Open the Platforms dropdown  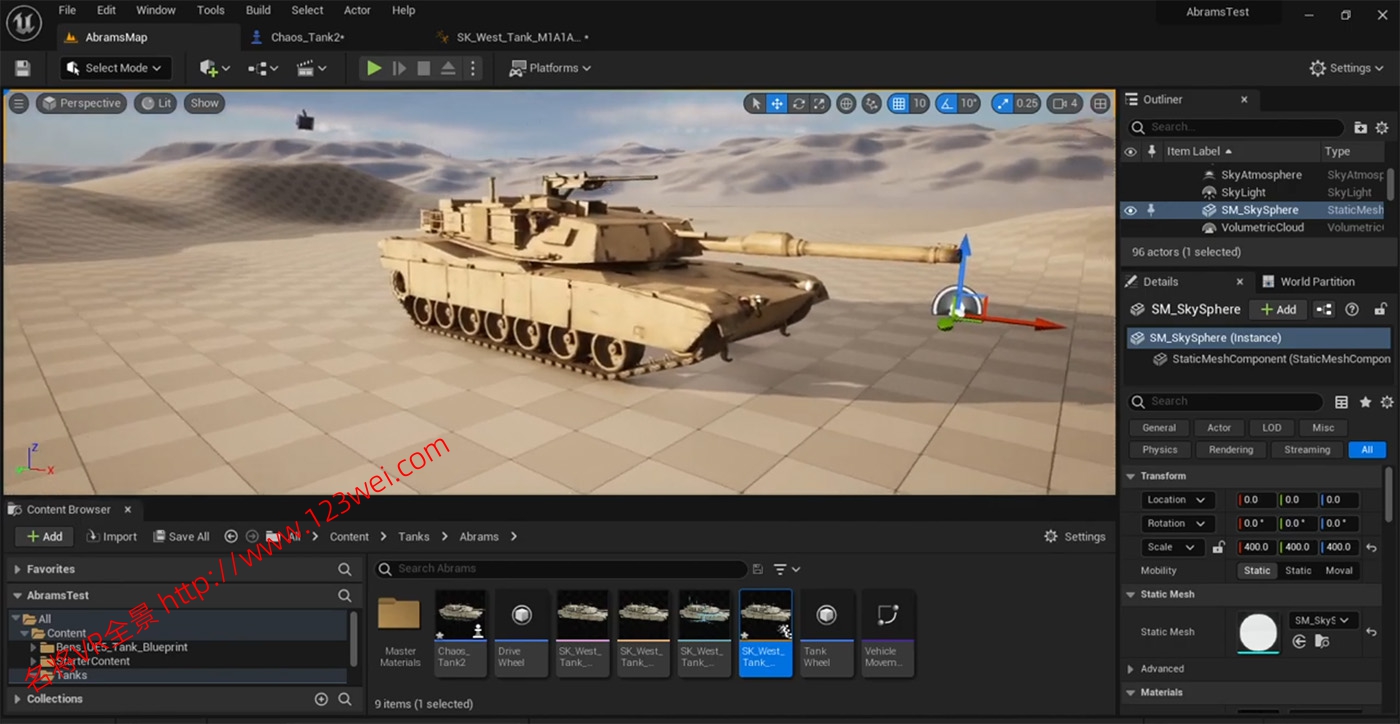pos(550,68)
